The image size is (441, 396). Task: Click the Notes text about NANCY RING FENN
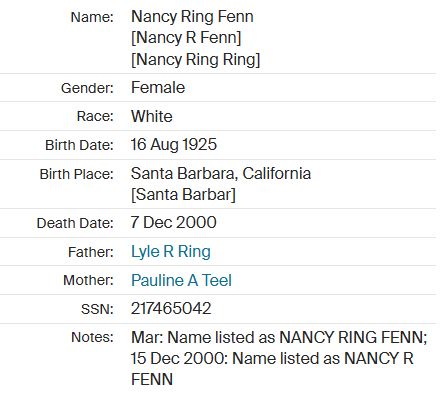click(x=279, y=358)
